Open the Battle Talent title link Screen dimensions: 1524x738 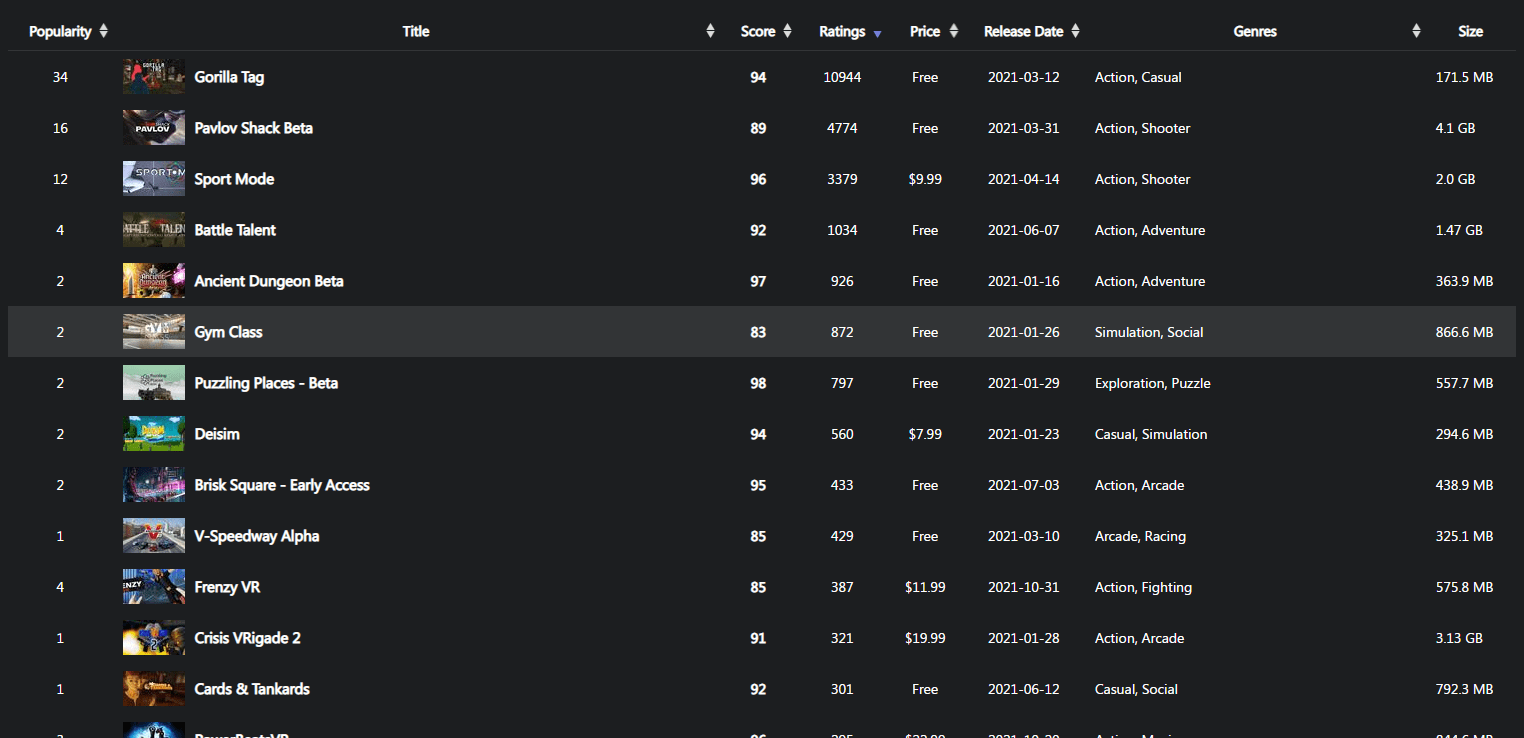(235, 230)
